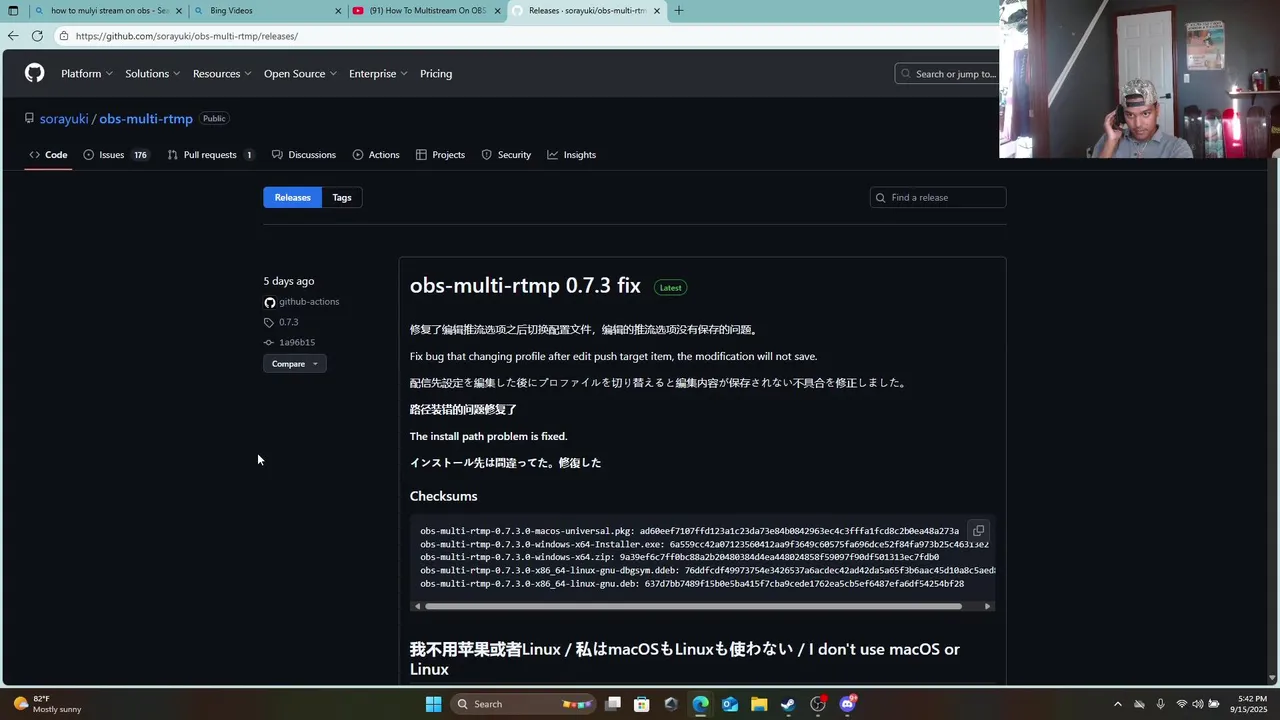Open the obs-multi-rtmp repository link
This screenshot has height=720, width=1280.
pyautogui.click(x=146, y=119)
